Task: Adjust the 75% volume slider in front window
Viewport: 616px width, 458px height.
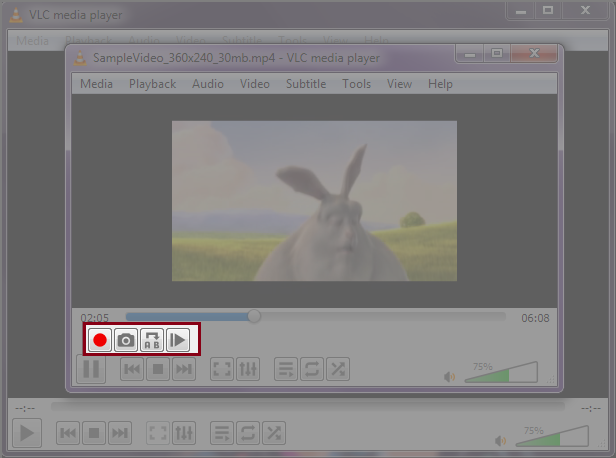Action: point(501,372)
